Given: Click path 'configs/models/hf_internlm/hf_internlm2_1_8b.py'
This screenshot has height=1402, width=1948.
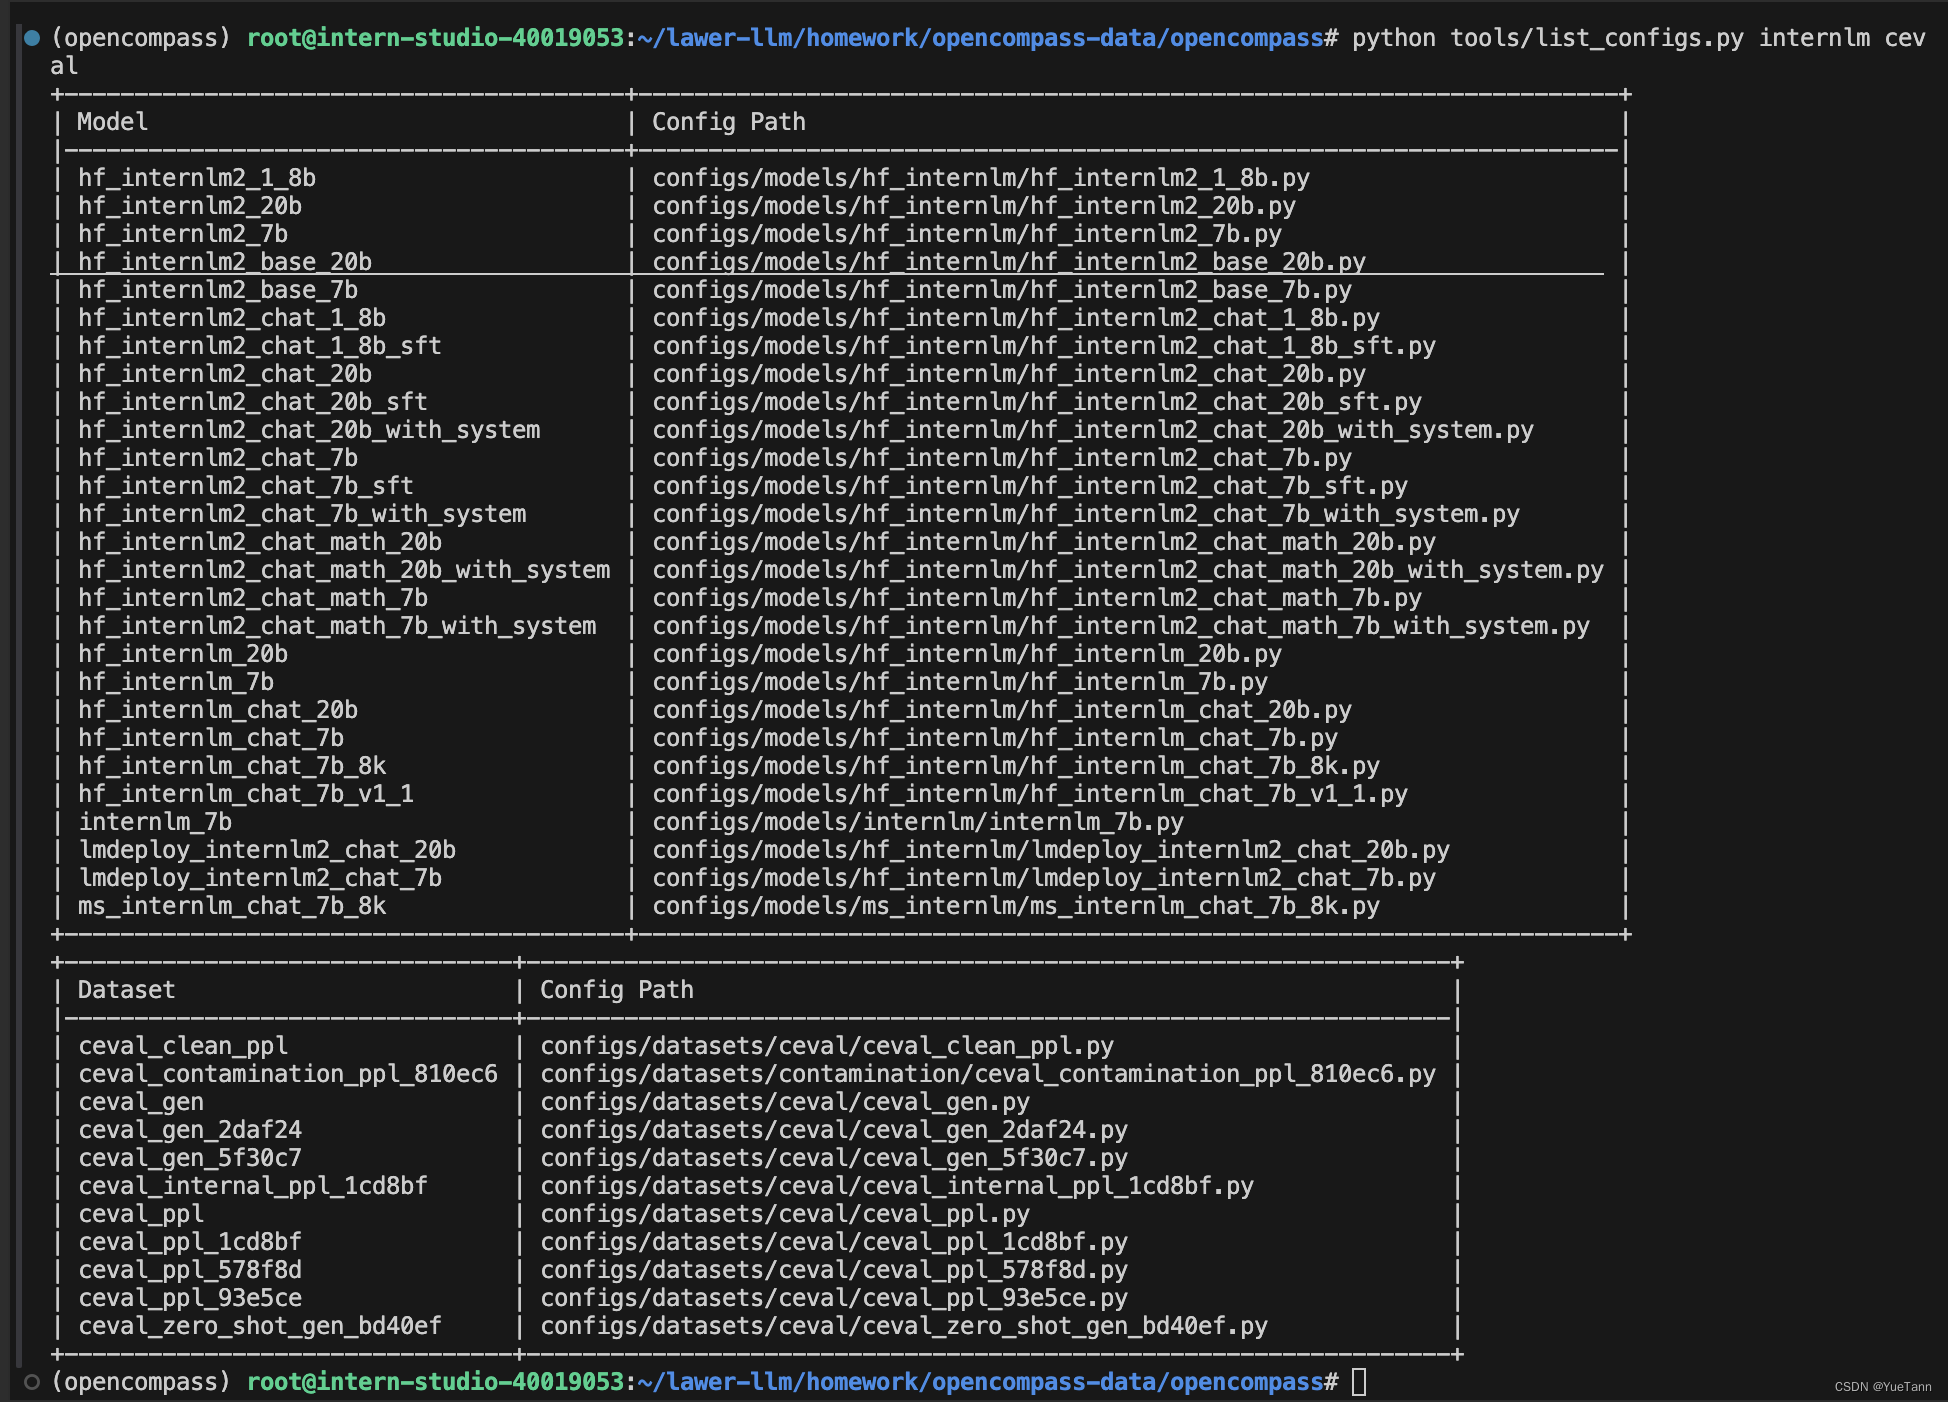Looking at the screenshot, I should coord(981,178).
